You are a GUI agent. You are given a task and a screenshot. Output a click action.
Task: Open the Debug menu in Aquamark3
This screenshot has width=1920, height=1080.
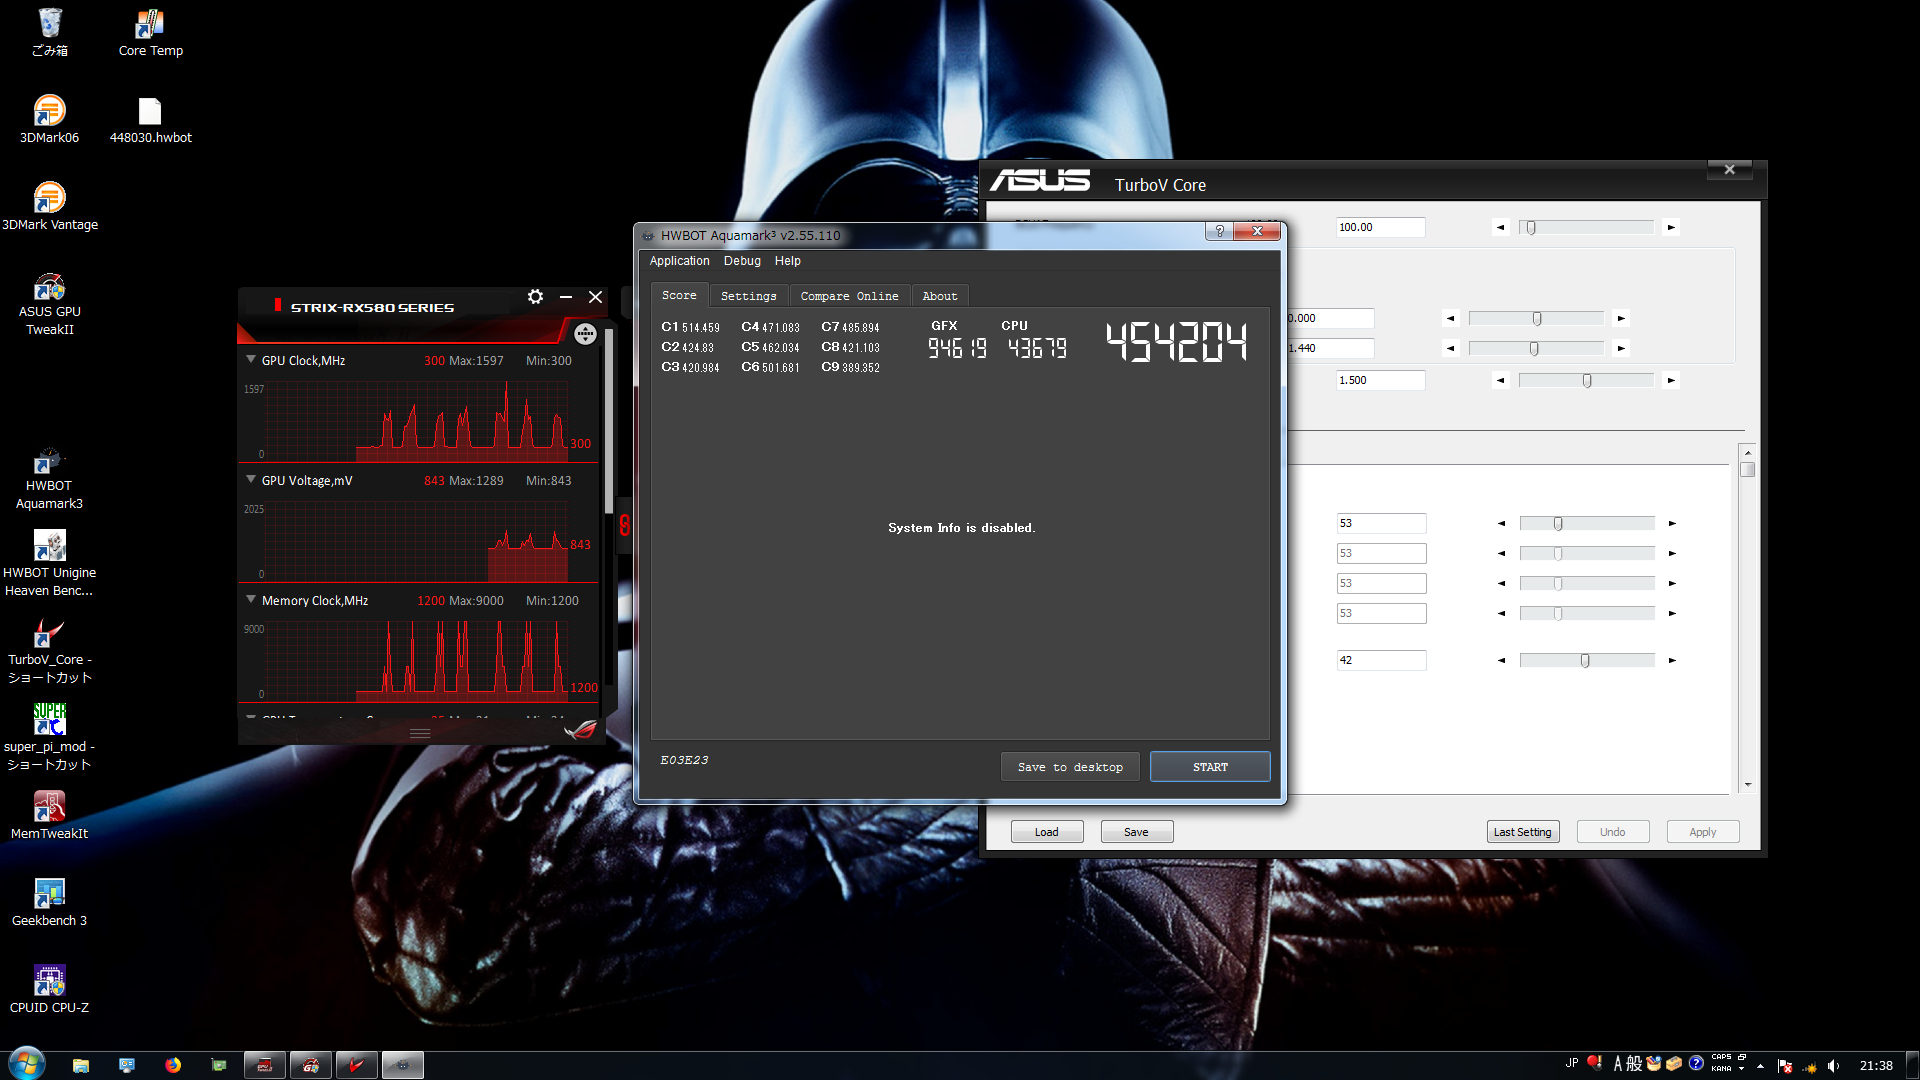pos(742,261)
